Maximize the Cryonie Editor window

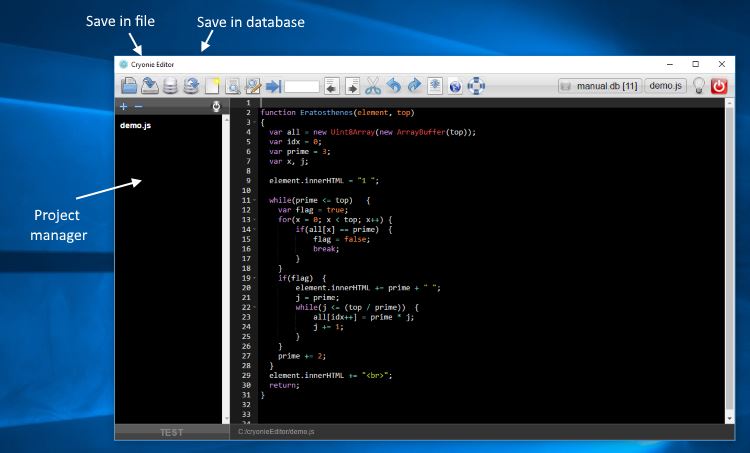pos(695,64)
